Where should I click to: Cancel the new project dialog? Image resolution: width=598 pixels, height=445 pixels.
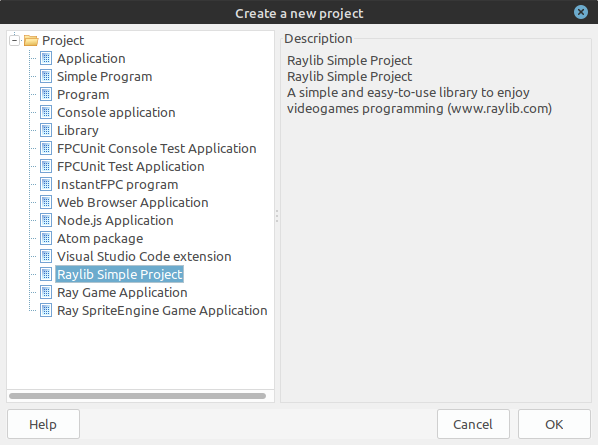473,424
